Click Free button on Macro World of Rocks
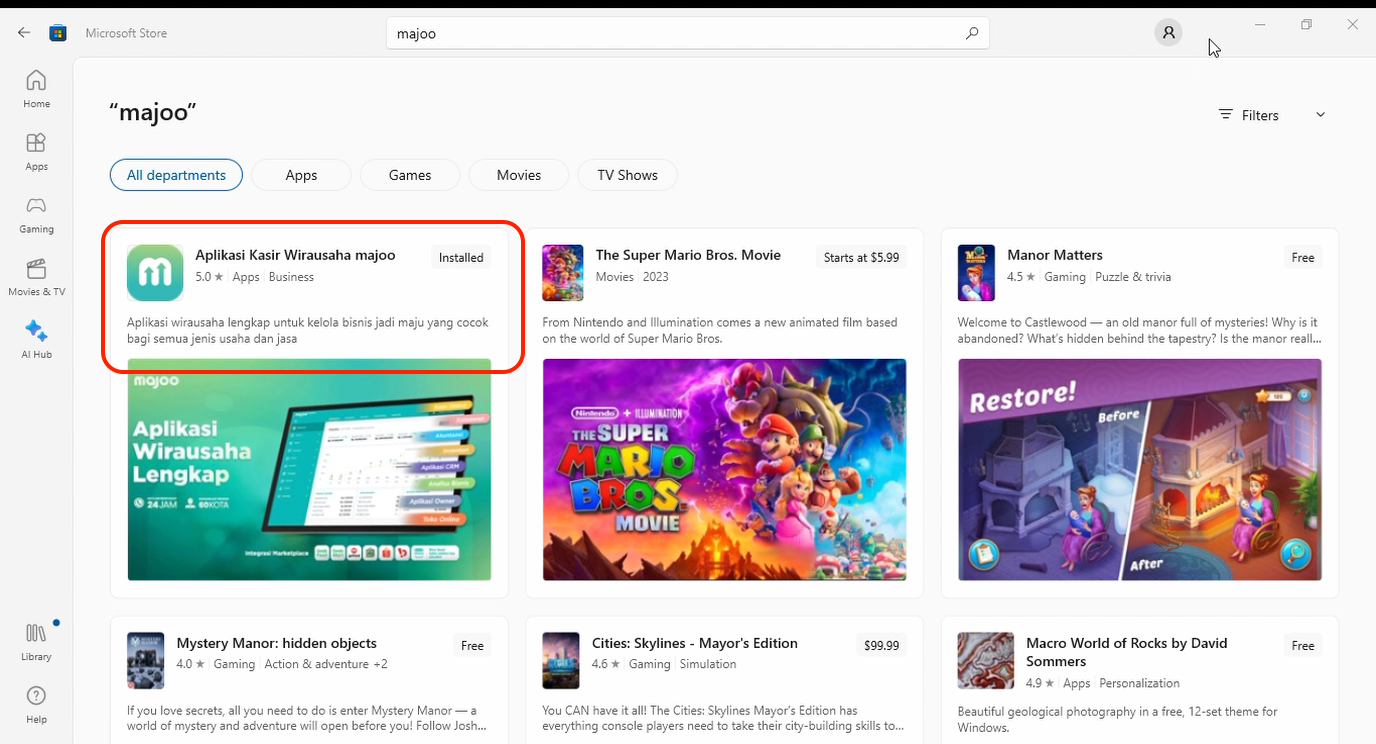 click(1303, 645)
